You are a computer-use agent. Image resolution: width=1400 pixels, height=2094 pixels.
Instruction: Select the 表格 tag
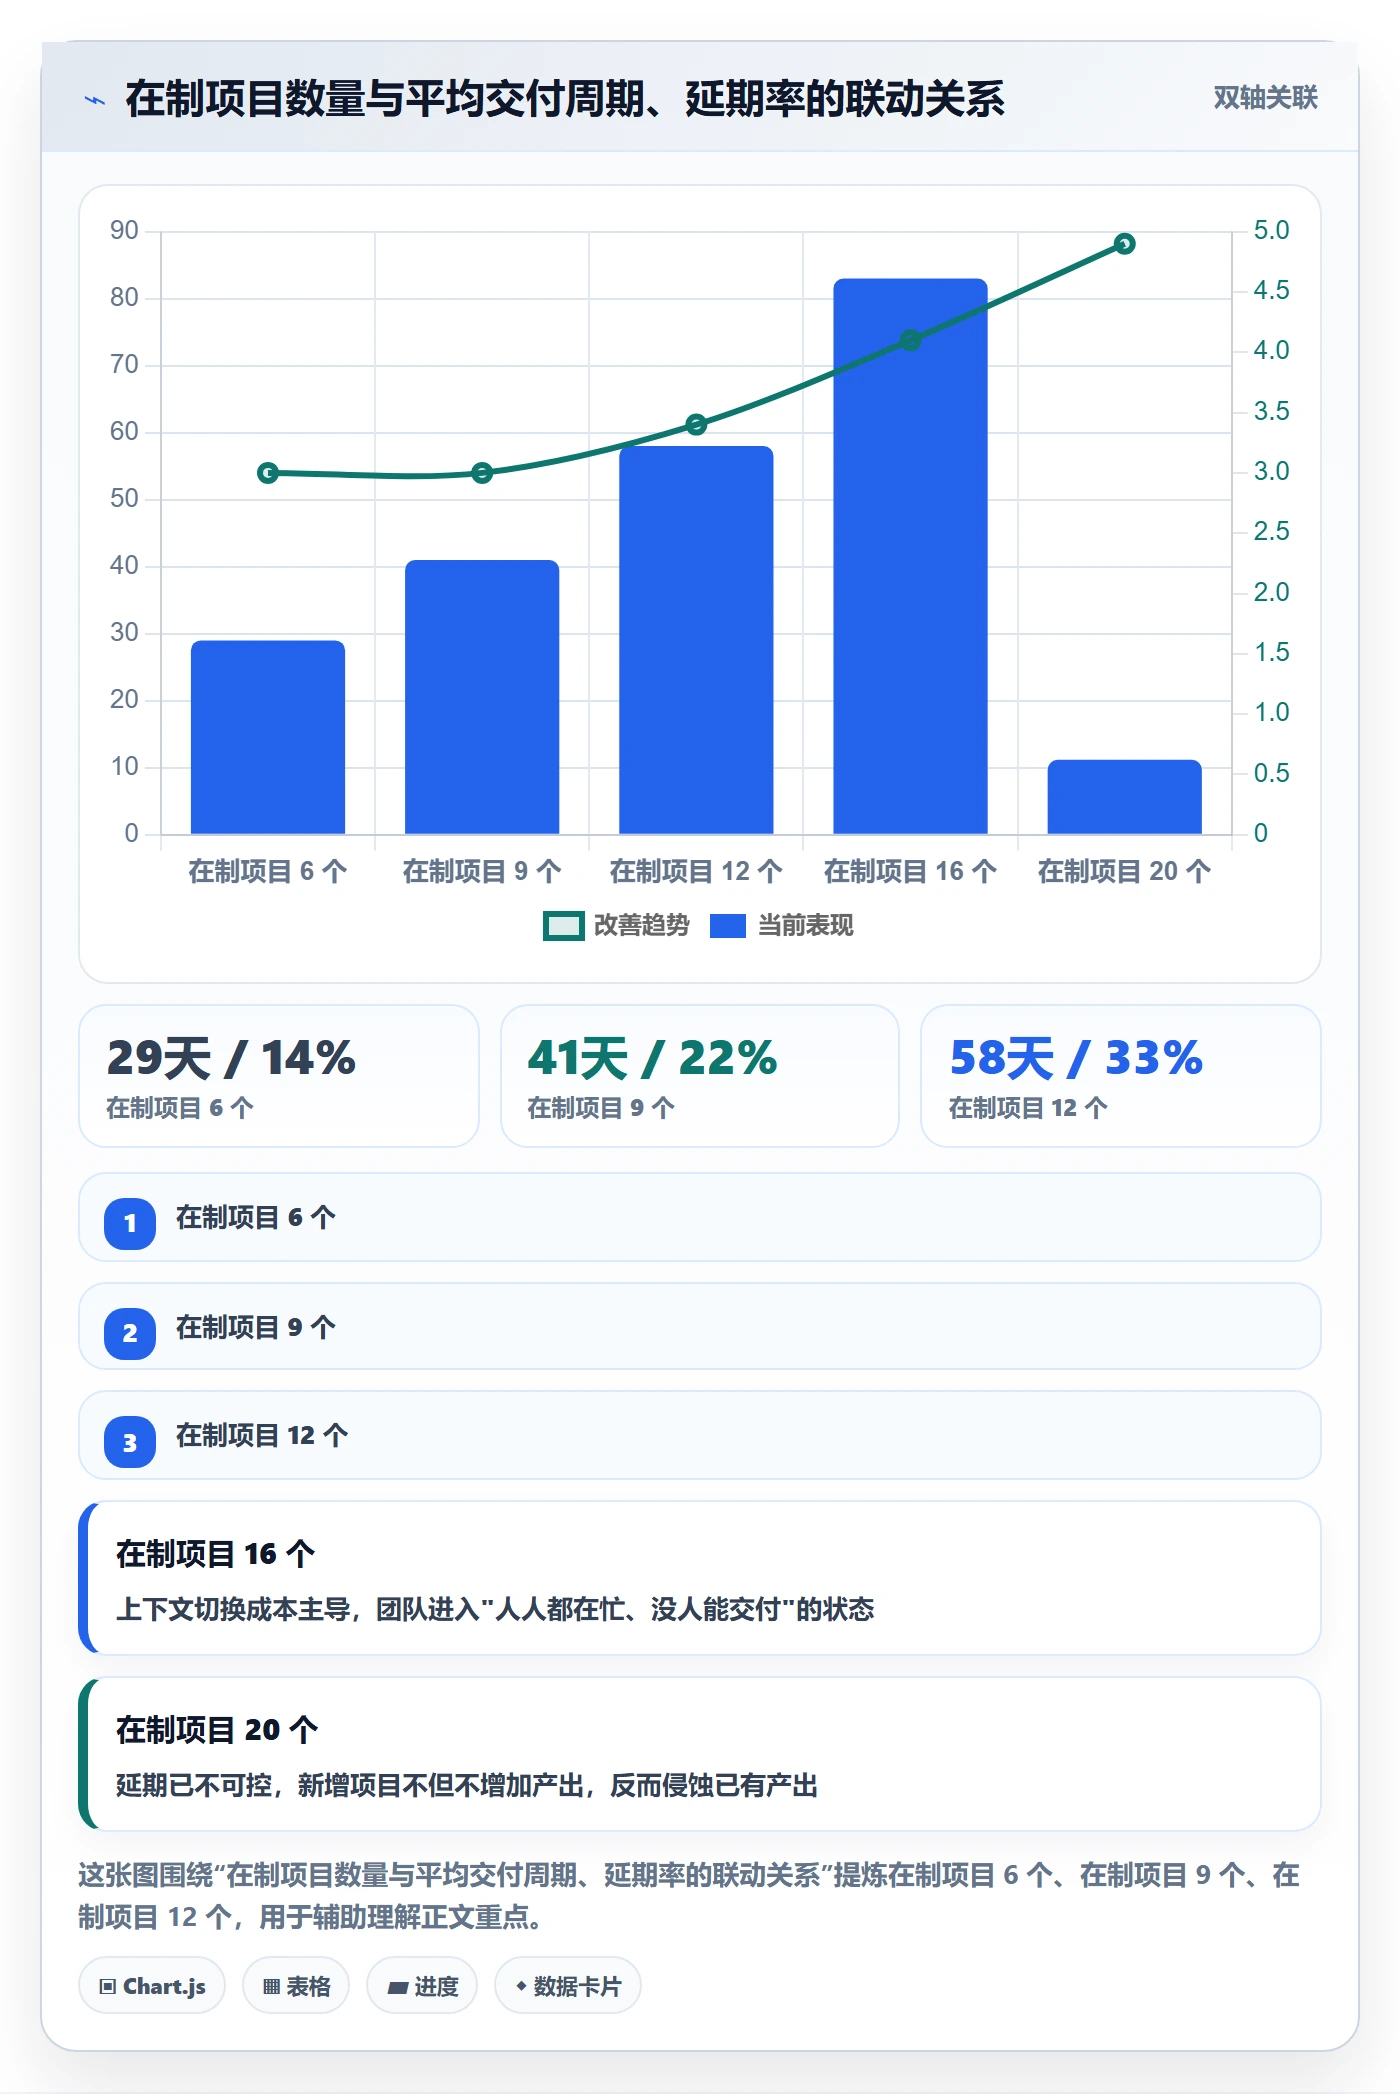point(296,1986)
